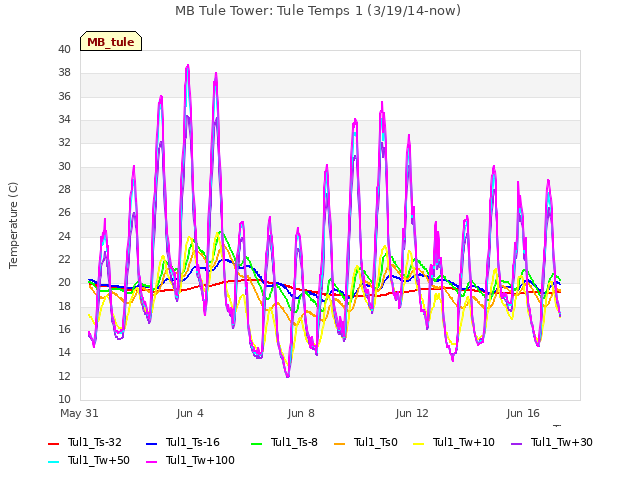Select the Tul1_Ts-8 legend label
This screenshot has height=480, width=640.
click(x=294, y=442)
